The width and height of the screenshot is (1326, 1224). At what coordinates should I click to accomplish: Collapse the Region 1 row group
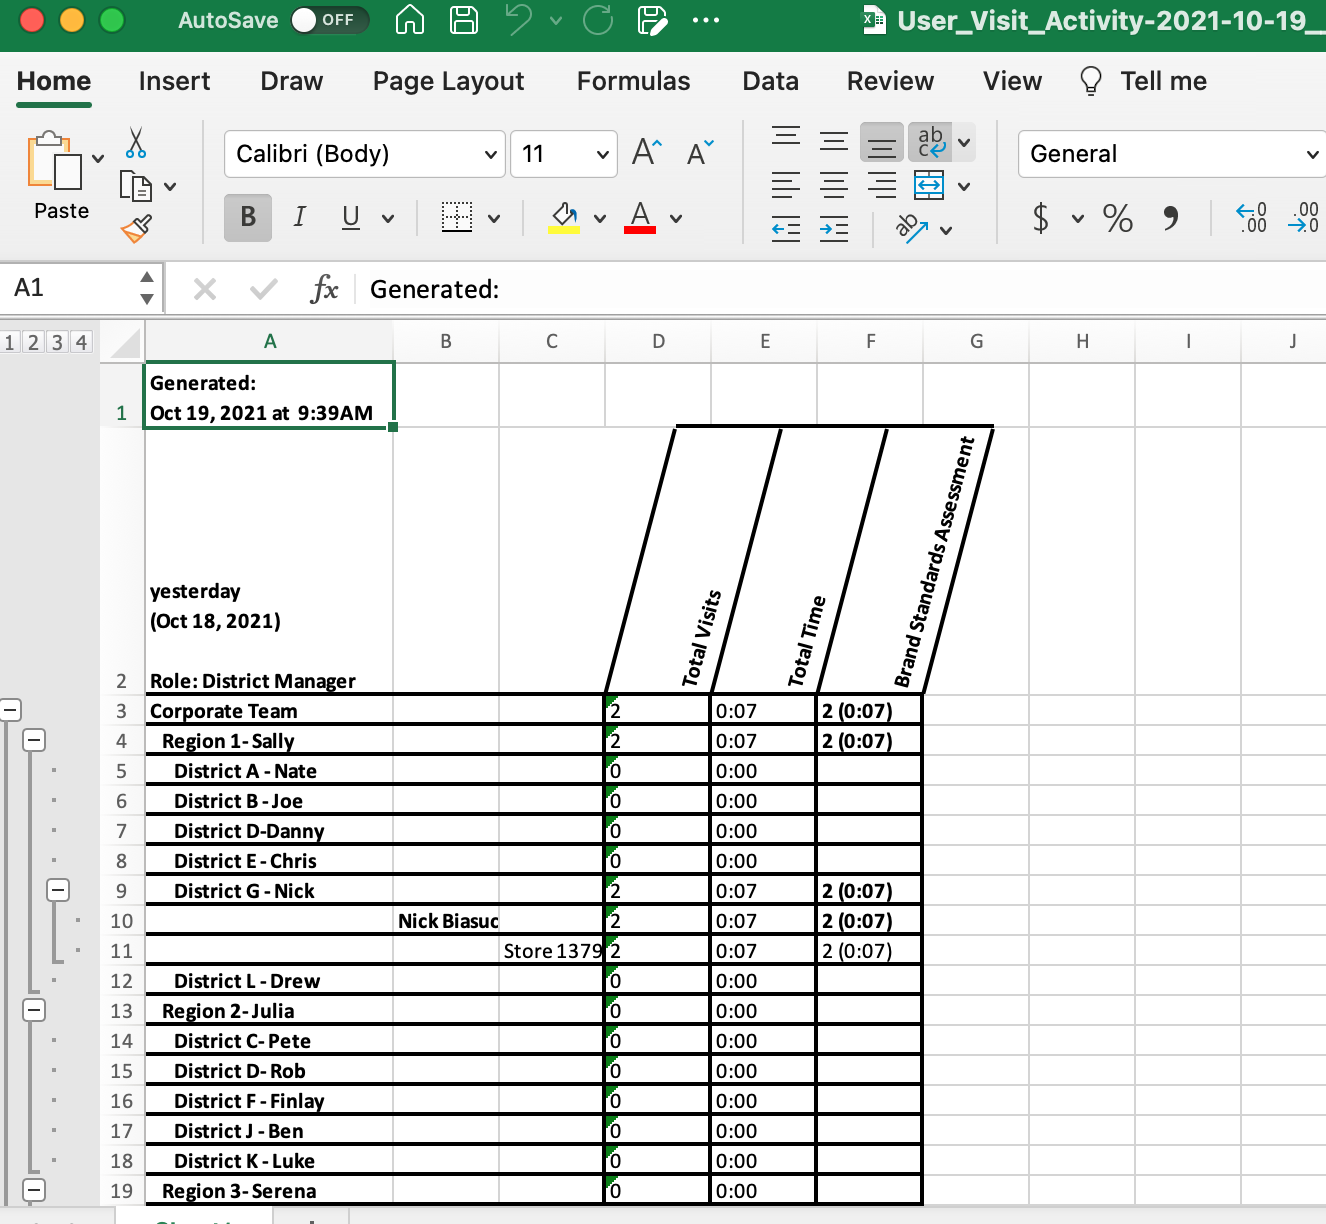35,740
